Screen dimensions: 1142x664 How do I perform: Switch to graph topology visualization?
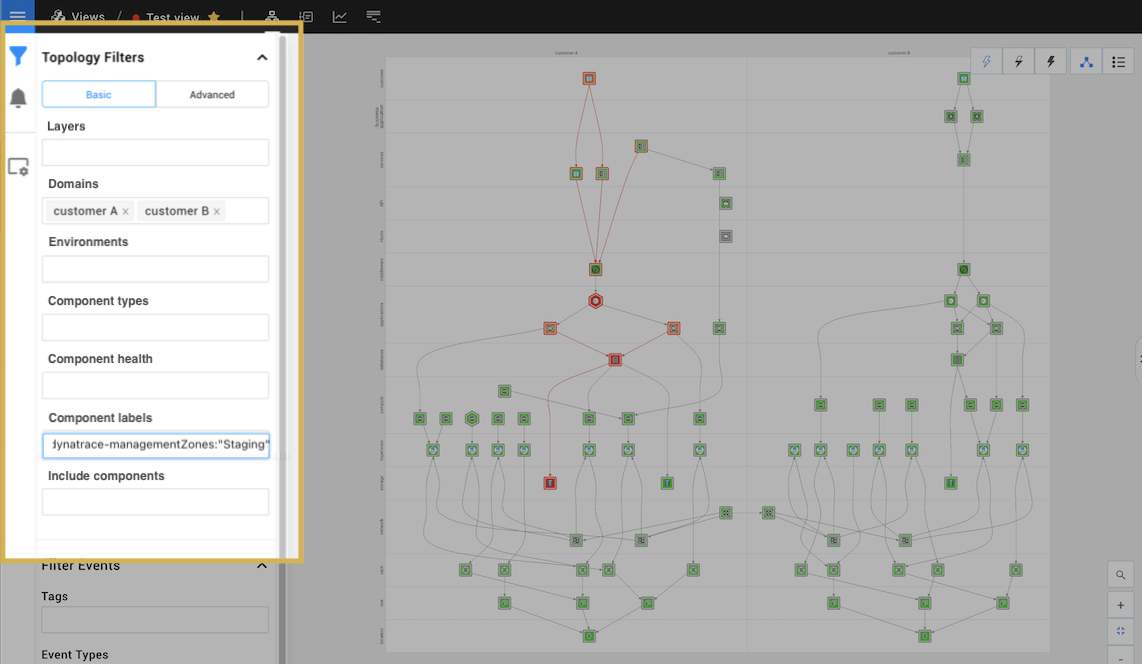click(1086, 62)
